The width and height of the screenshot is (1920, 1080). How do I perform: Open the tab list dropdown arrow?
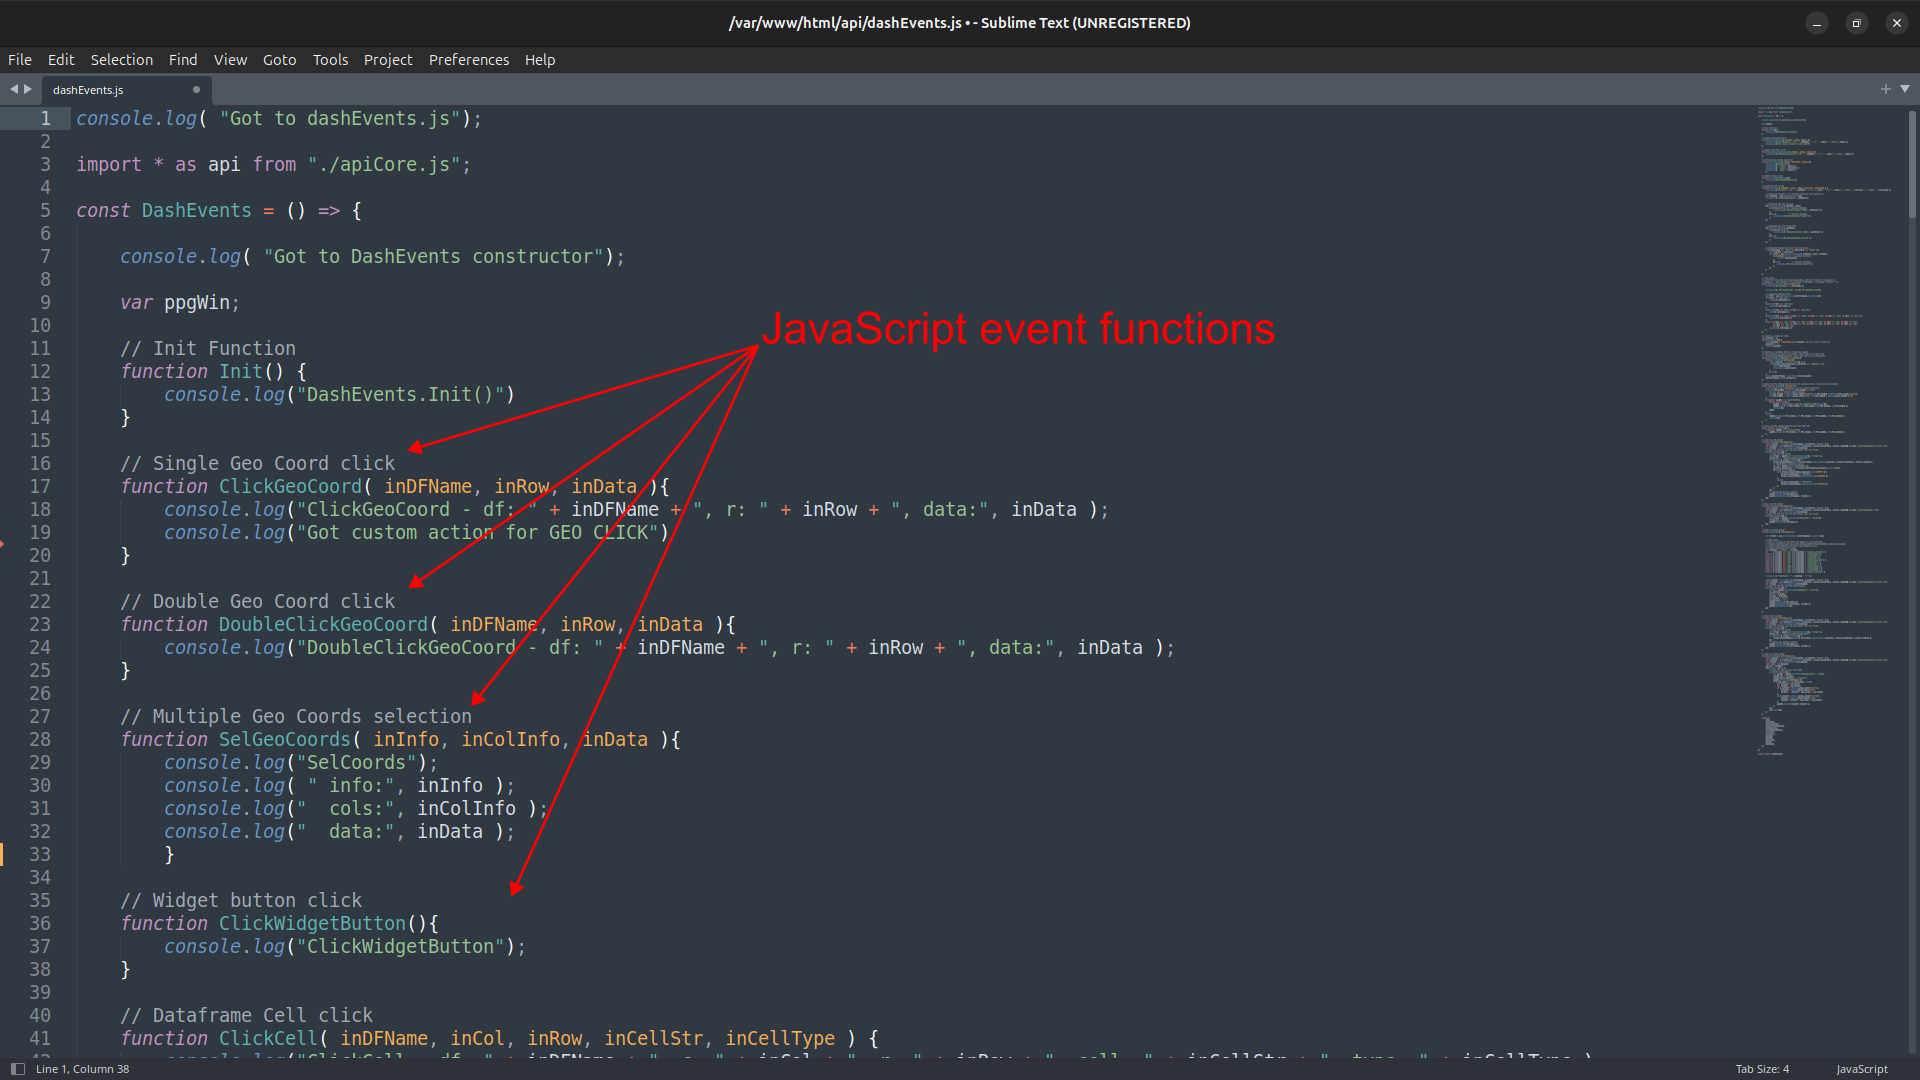click(x=1905, y=89)
